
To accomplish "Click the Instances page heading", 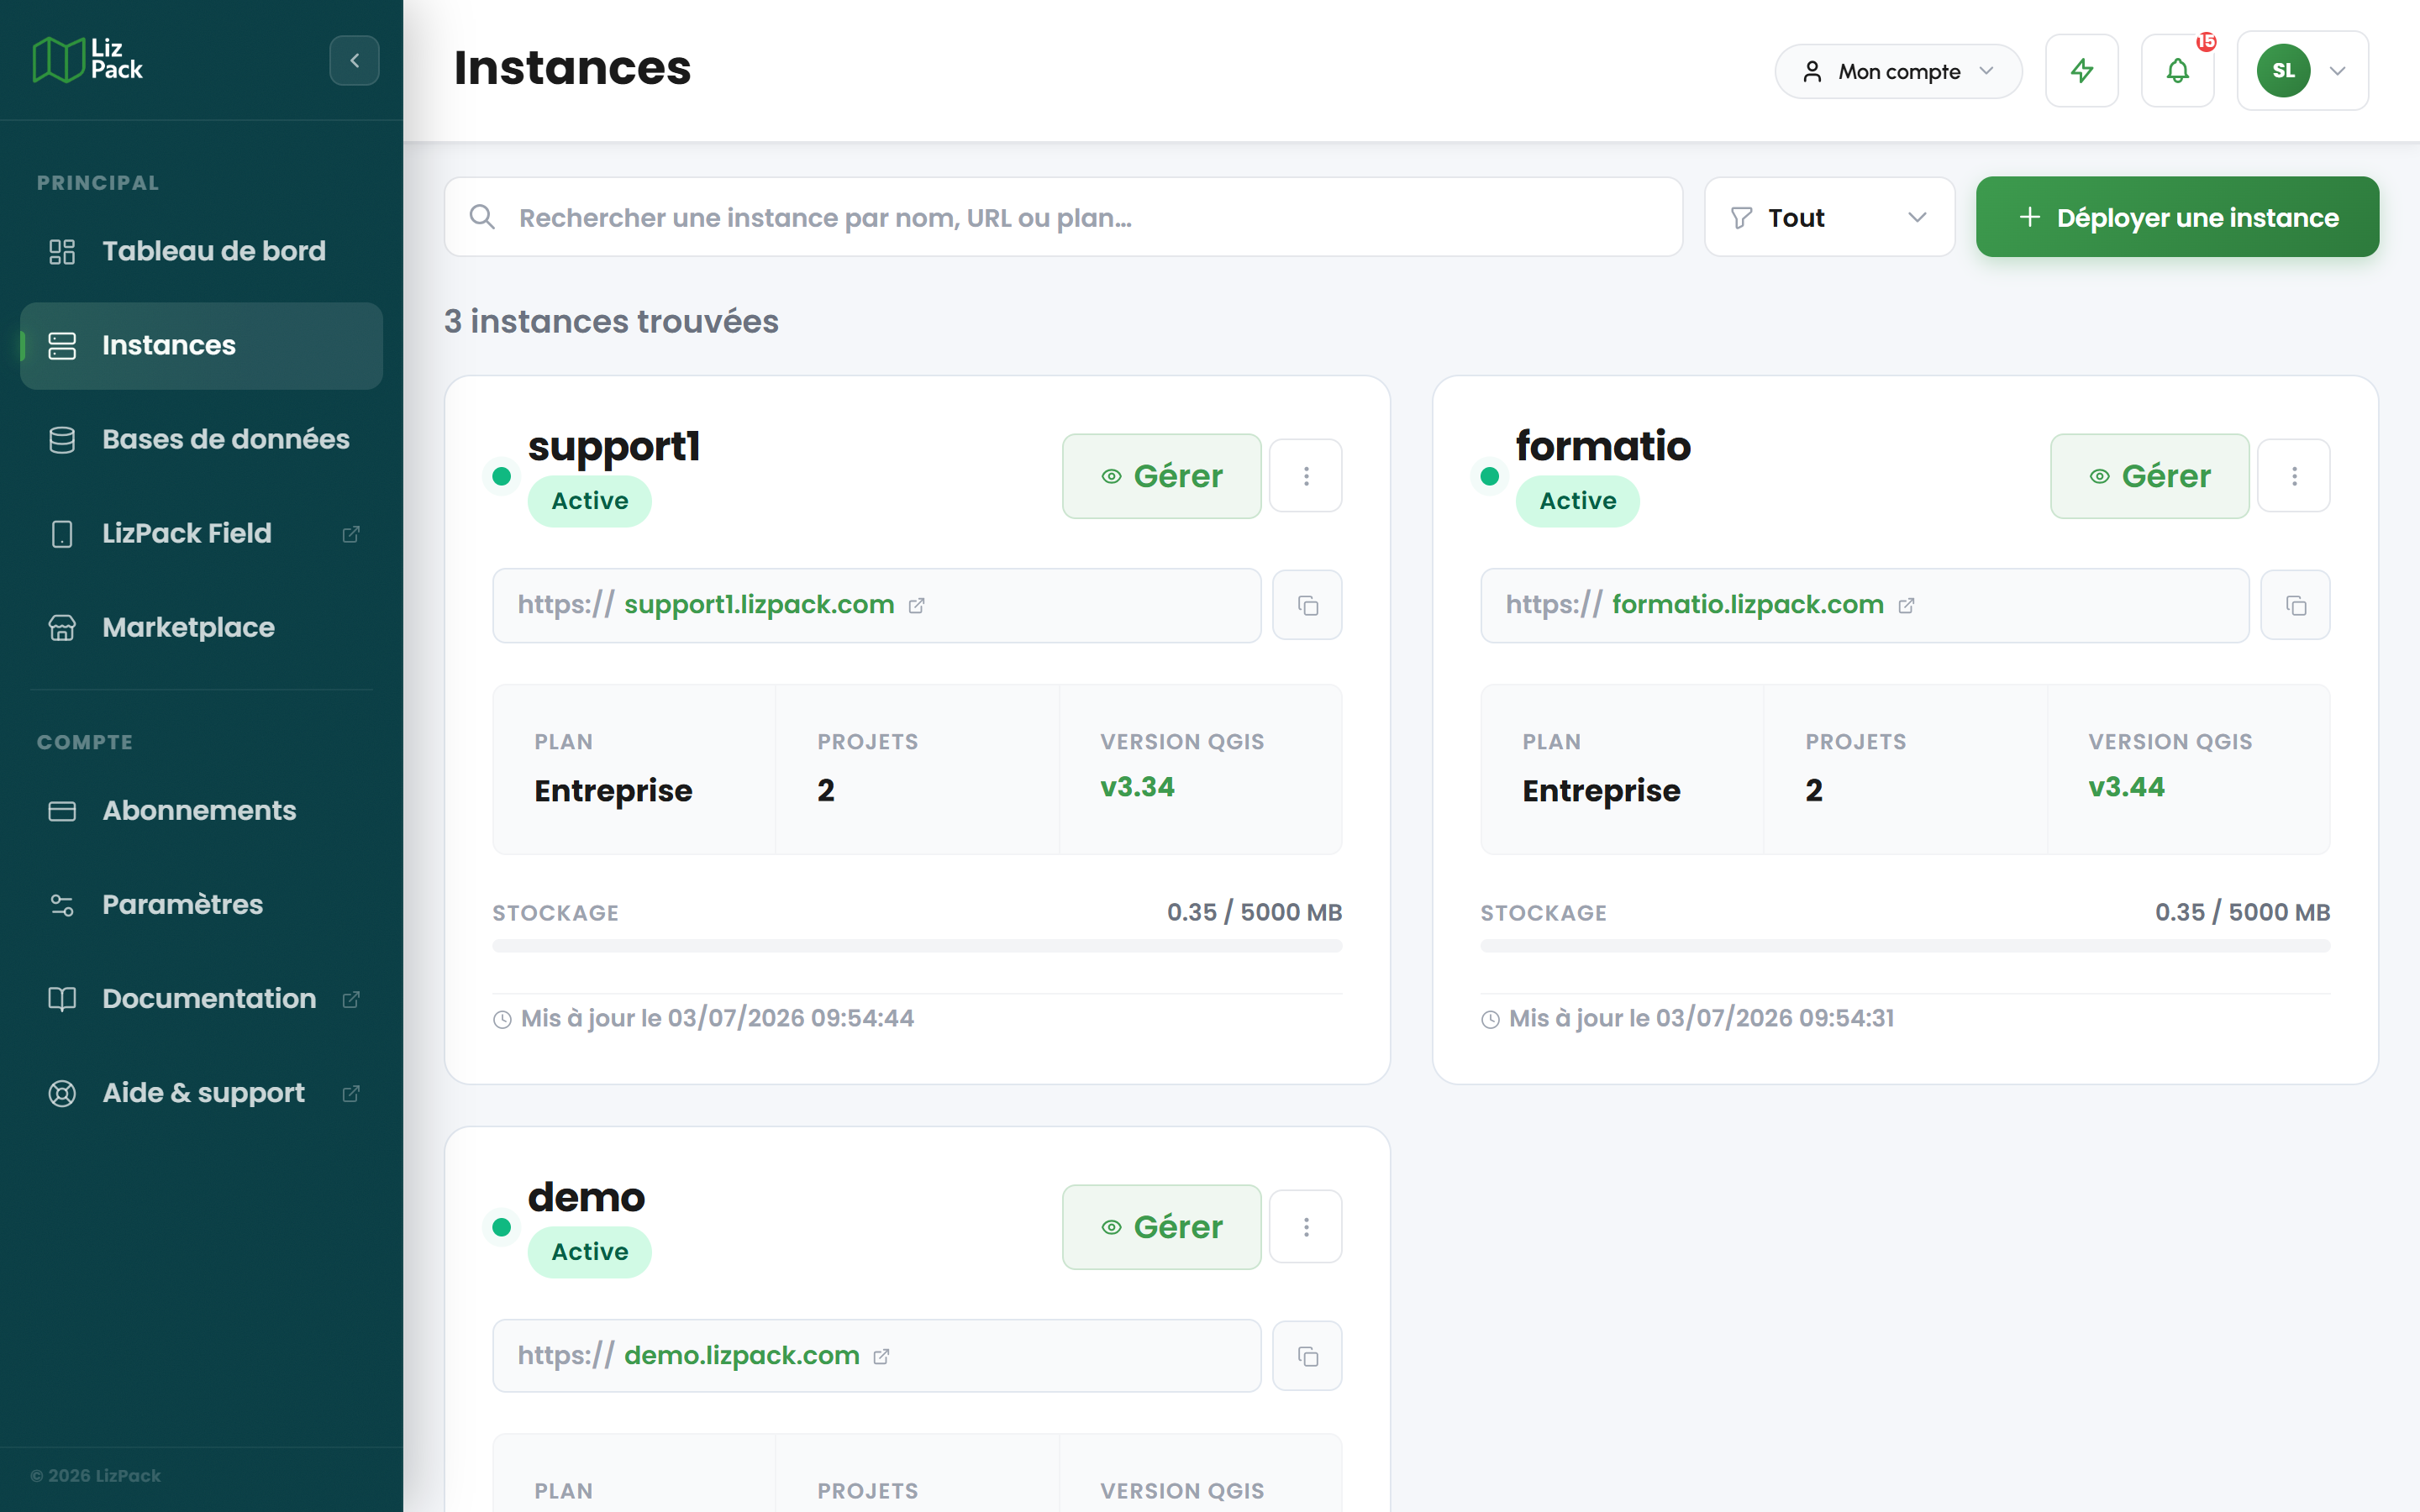I will [572, 68].
